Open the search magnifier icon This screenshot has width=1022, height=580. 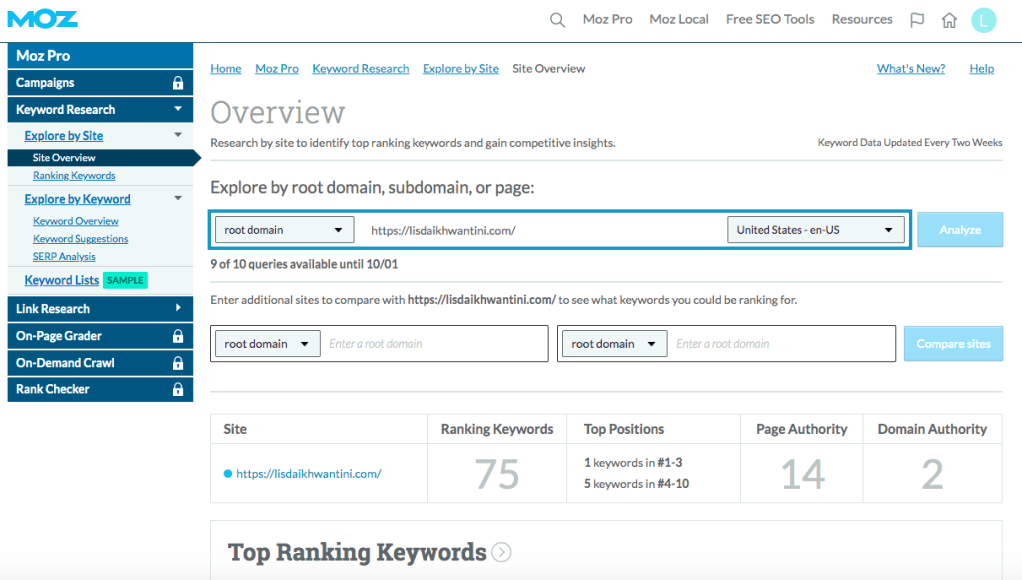557,19
